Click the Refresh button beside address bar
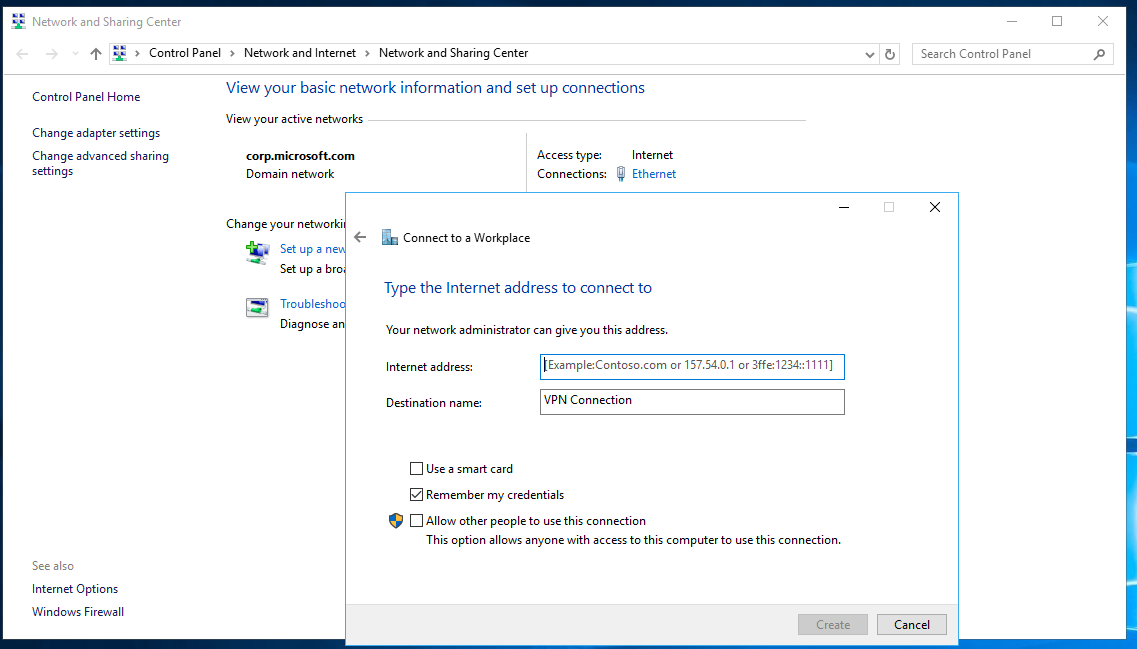The height and width of the screenshot is (649, 1137). coord(890,54)
